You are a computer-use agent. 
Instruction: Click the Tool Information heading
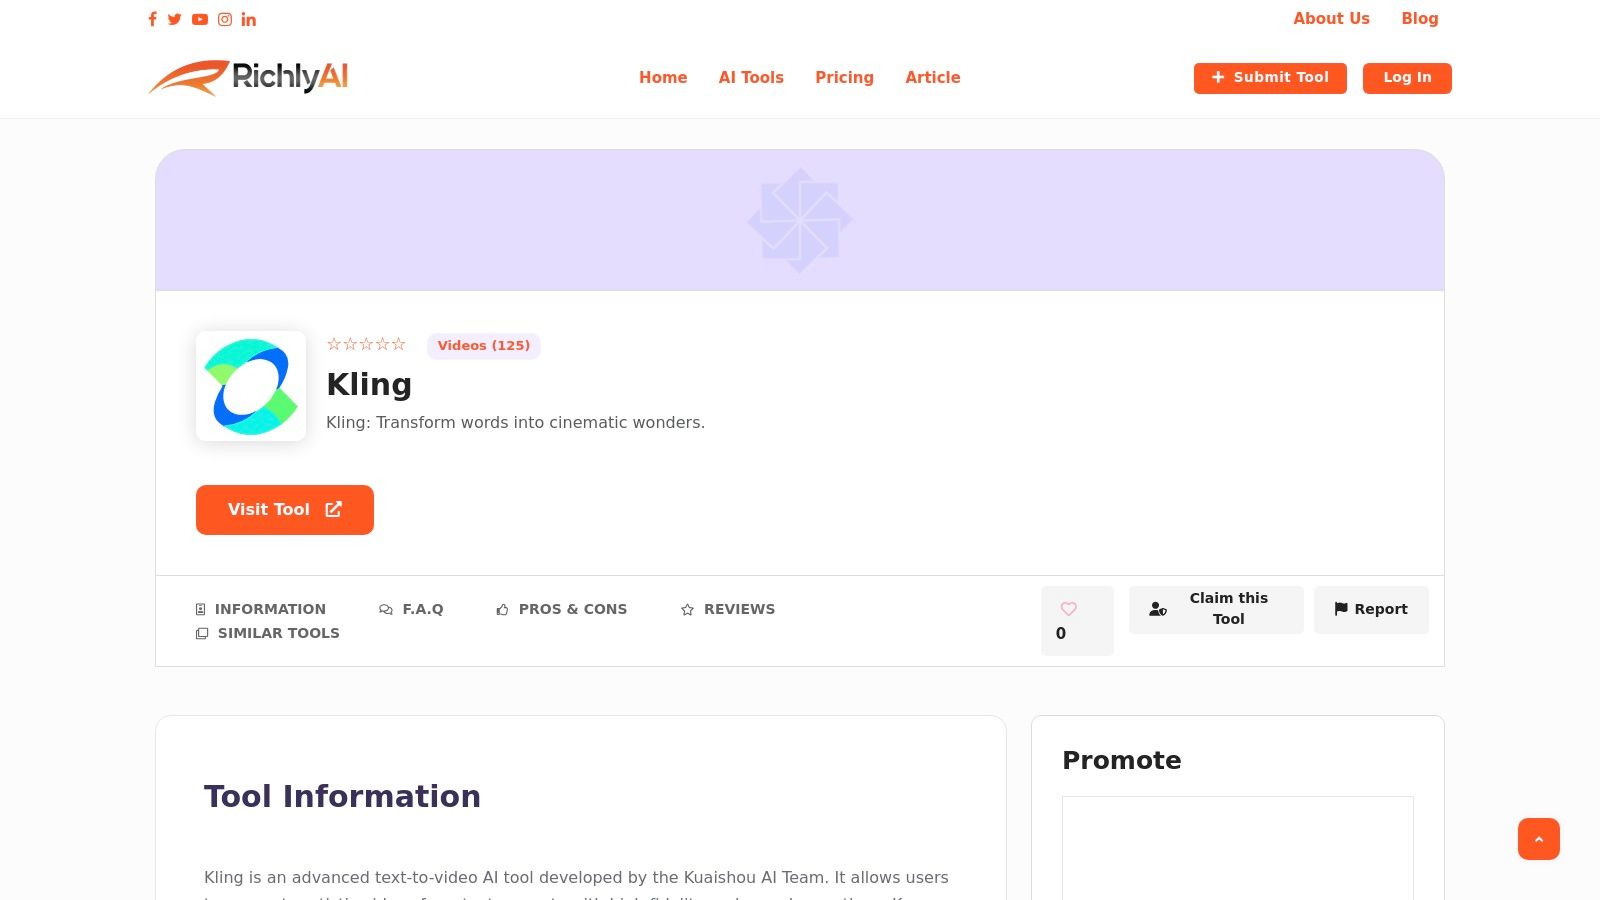[342, 796]
